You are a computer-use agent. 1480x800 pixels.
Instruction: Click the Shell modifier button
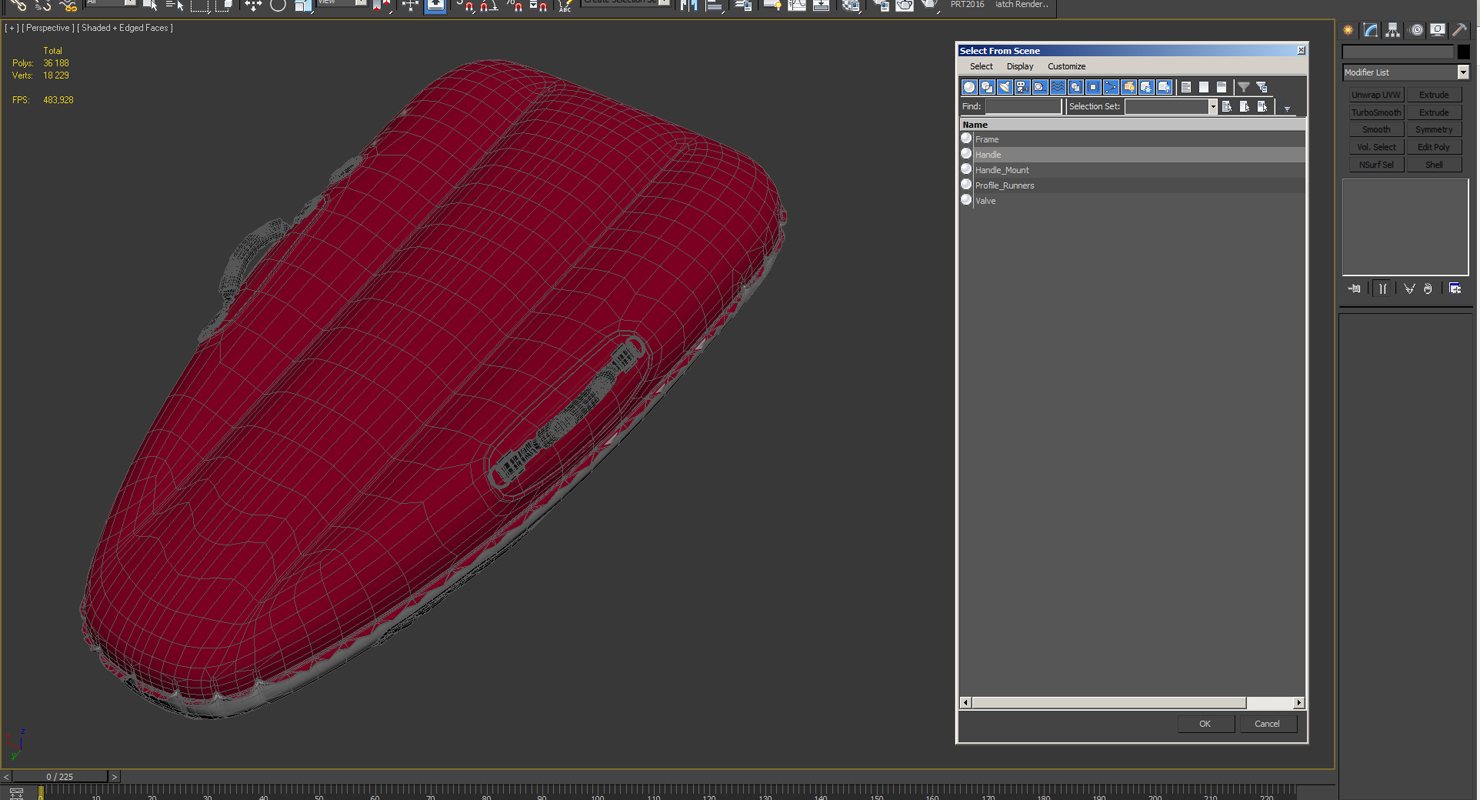[1434, 164]
